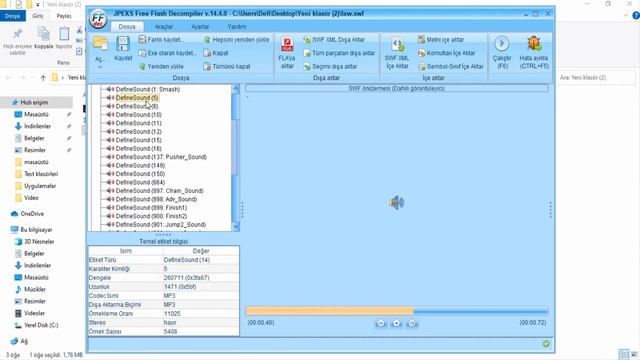Click the FLA'ya aktar export icon
Viewport: 640px width, 360px height.
(x=287, y=44)
